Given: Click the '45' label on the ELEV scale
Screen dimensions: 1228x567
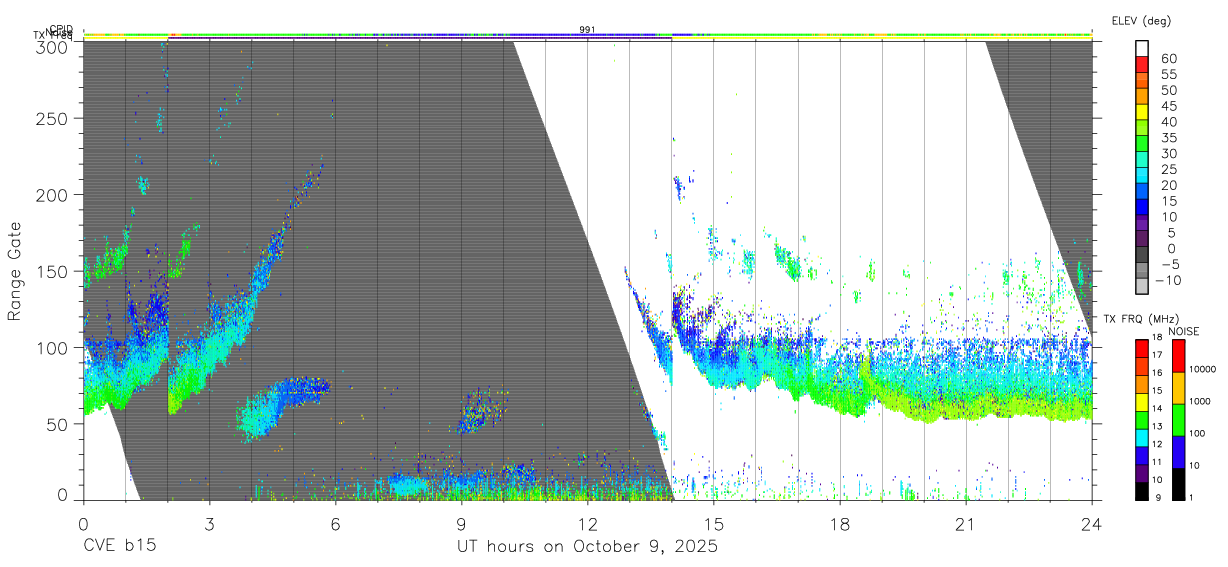Looking at the screenshot, I should point(1168,105).
